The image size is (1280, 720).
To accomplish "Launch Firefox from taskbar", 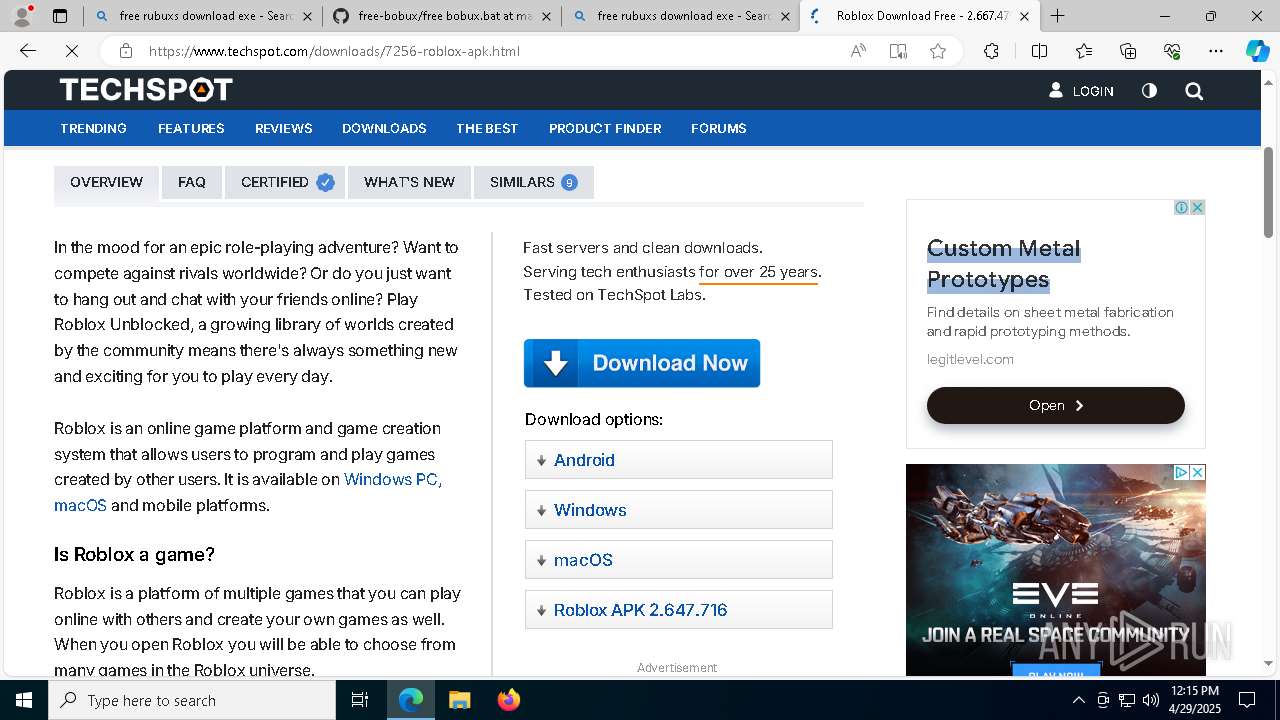I will point(509,700).
